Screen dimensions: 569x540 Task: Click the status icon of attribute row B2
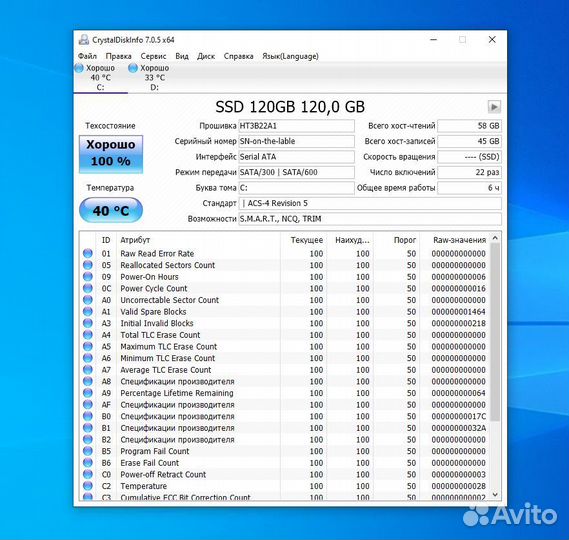(x=88, y=439)
